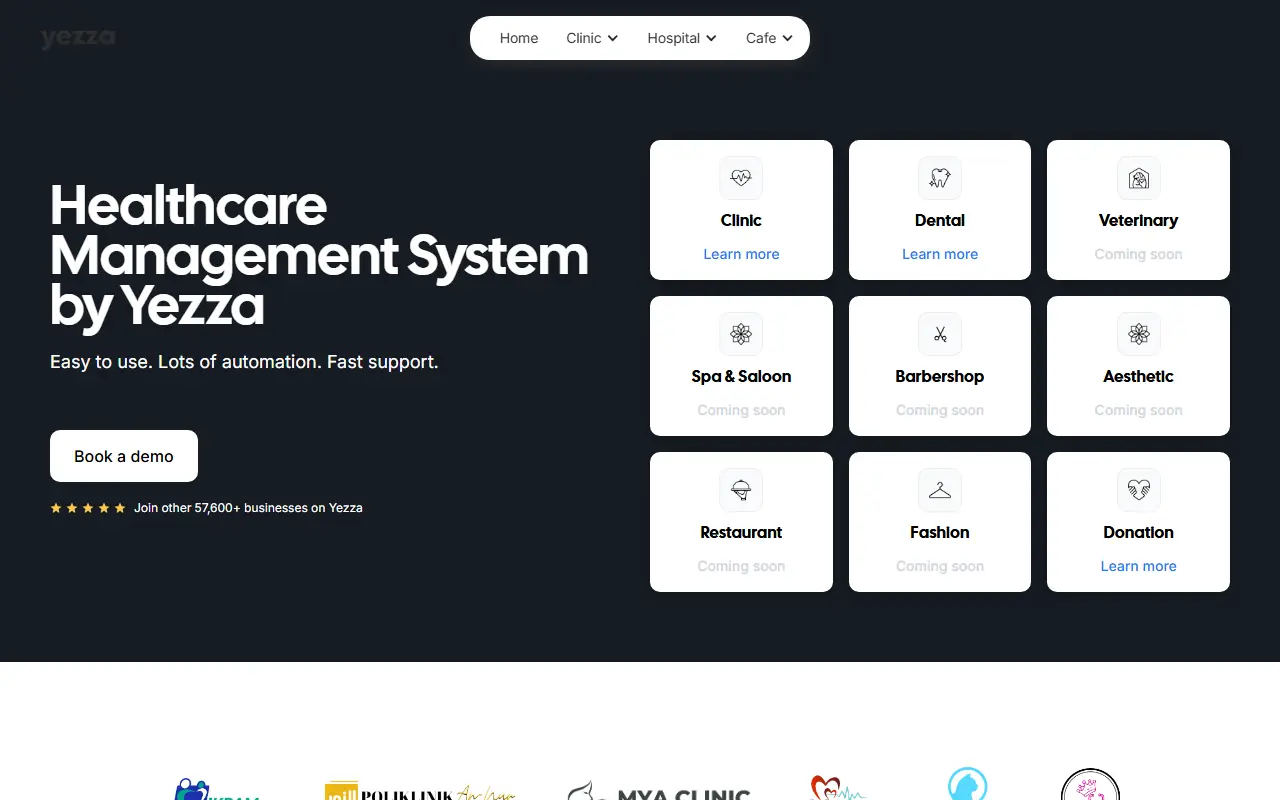Click the Clinic heartbeat icon
Screen dimensions: 1280x800
pyautogui.click(x=741, y=178)
